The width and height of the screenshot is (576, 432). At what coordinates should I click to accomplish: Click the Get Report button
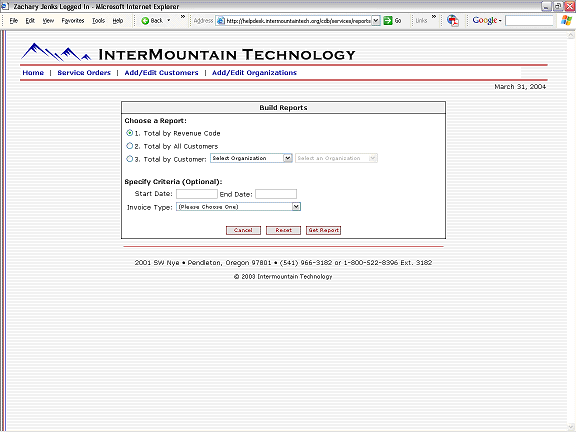point(323,230)
